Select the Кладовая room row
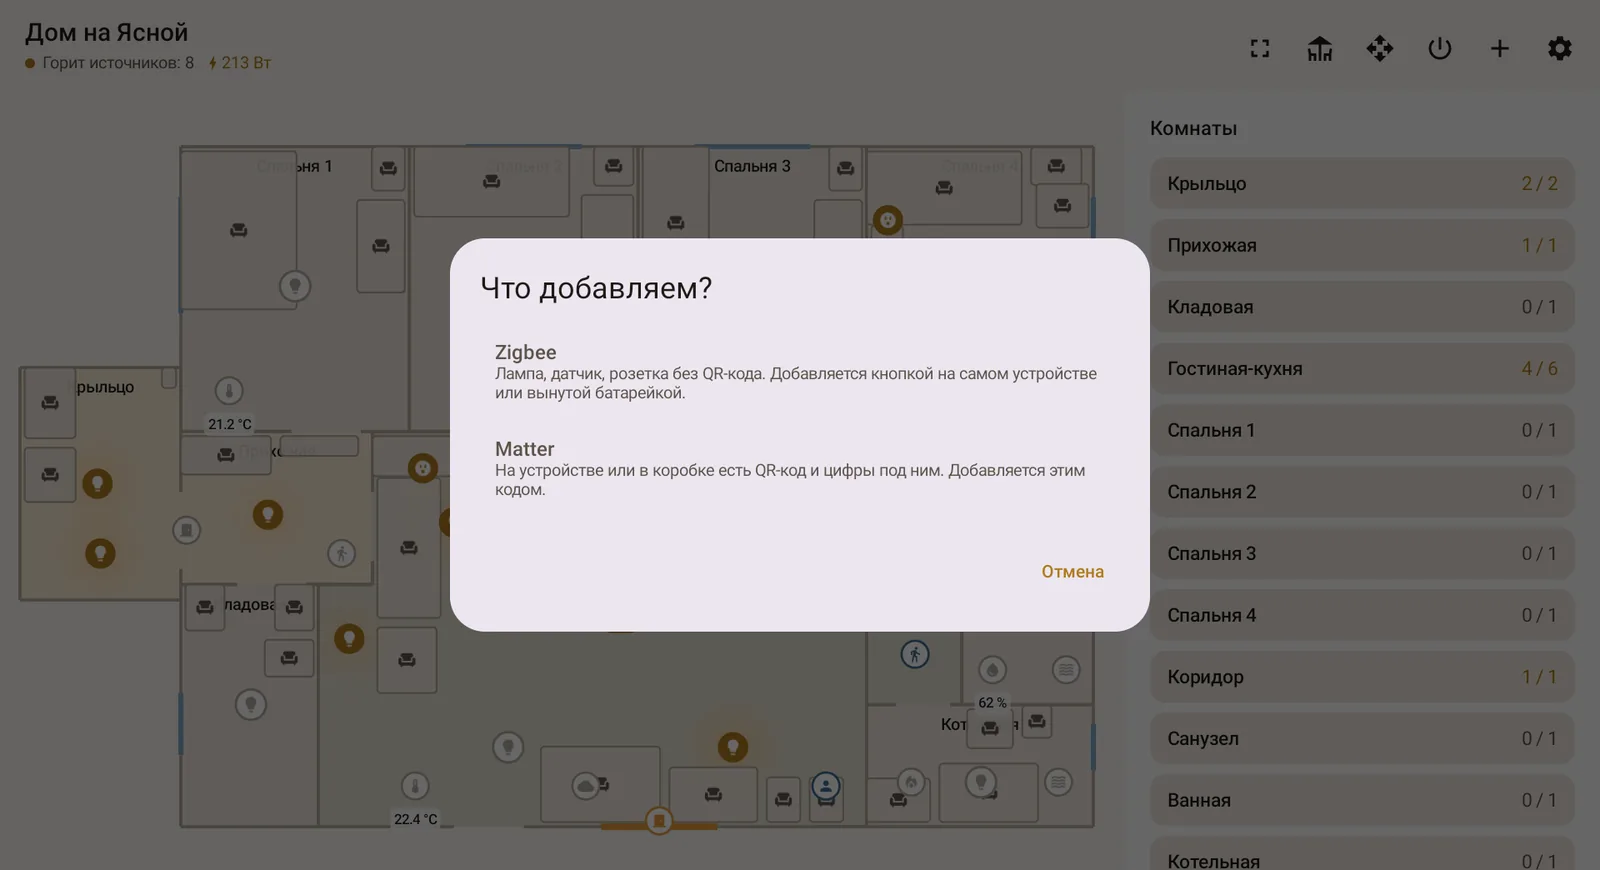Viewport: 1600px width, 870px height. point(1362,307)
